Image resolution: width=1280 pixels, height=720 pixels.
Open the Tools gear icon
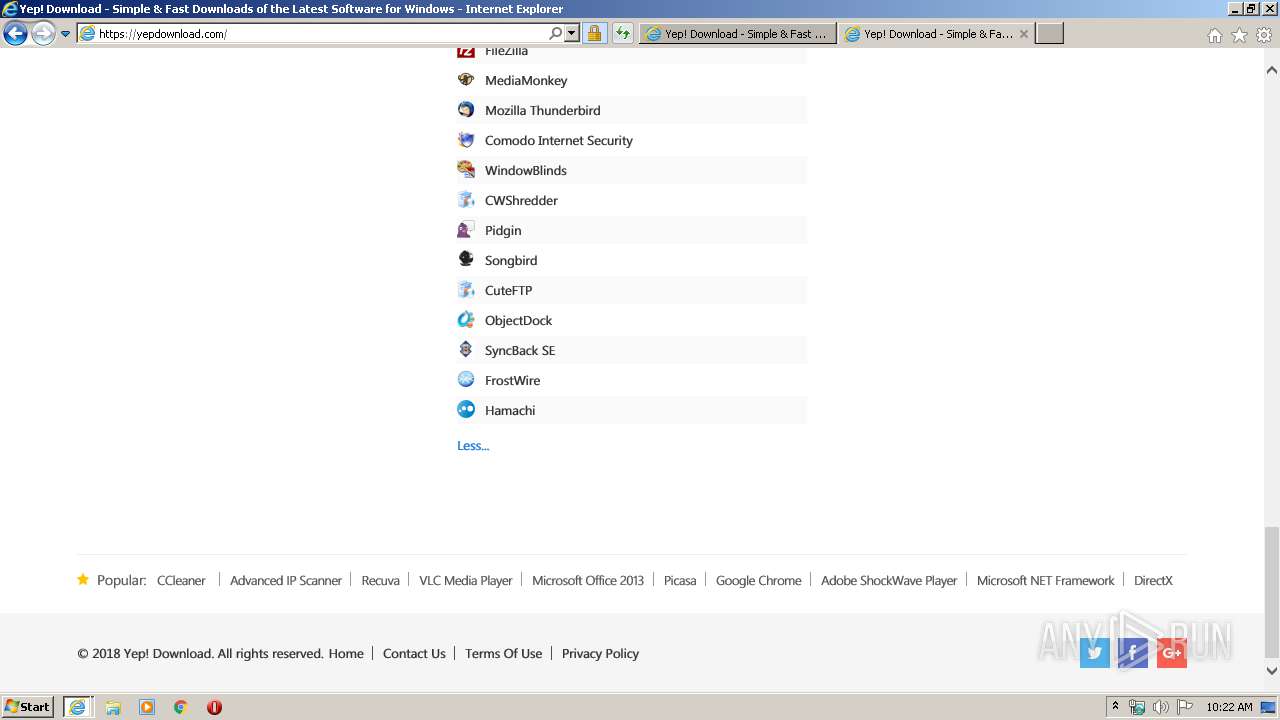(1264, 35)
